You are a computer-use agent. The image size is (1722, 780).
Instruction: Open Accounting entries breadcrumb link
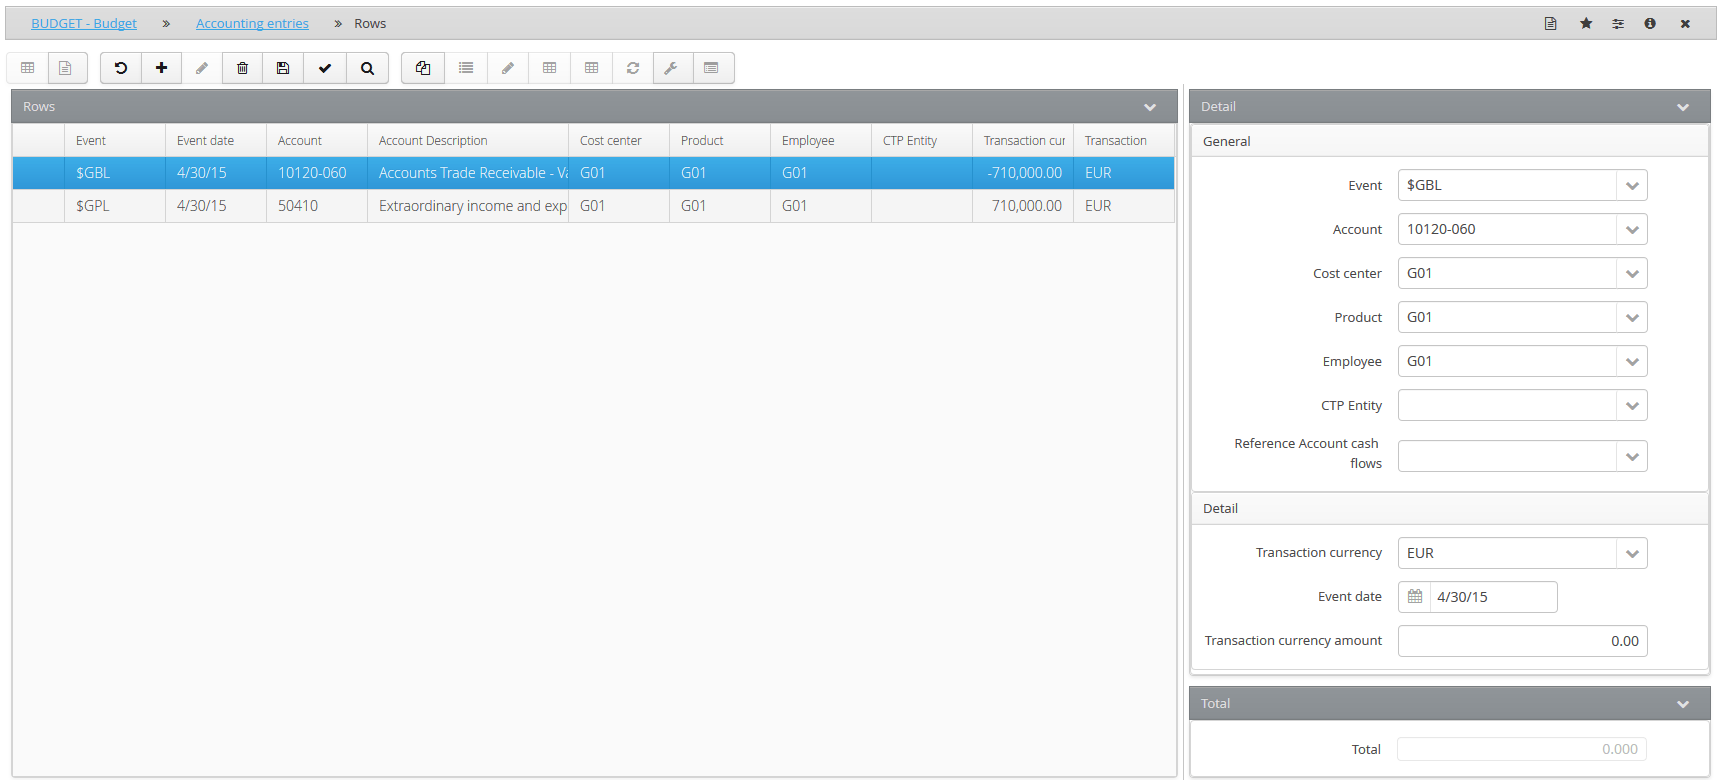(x=252, y=23)
